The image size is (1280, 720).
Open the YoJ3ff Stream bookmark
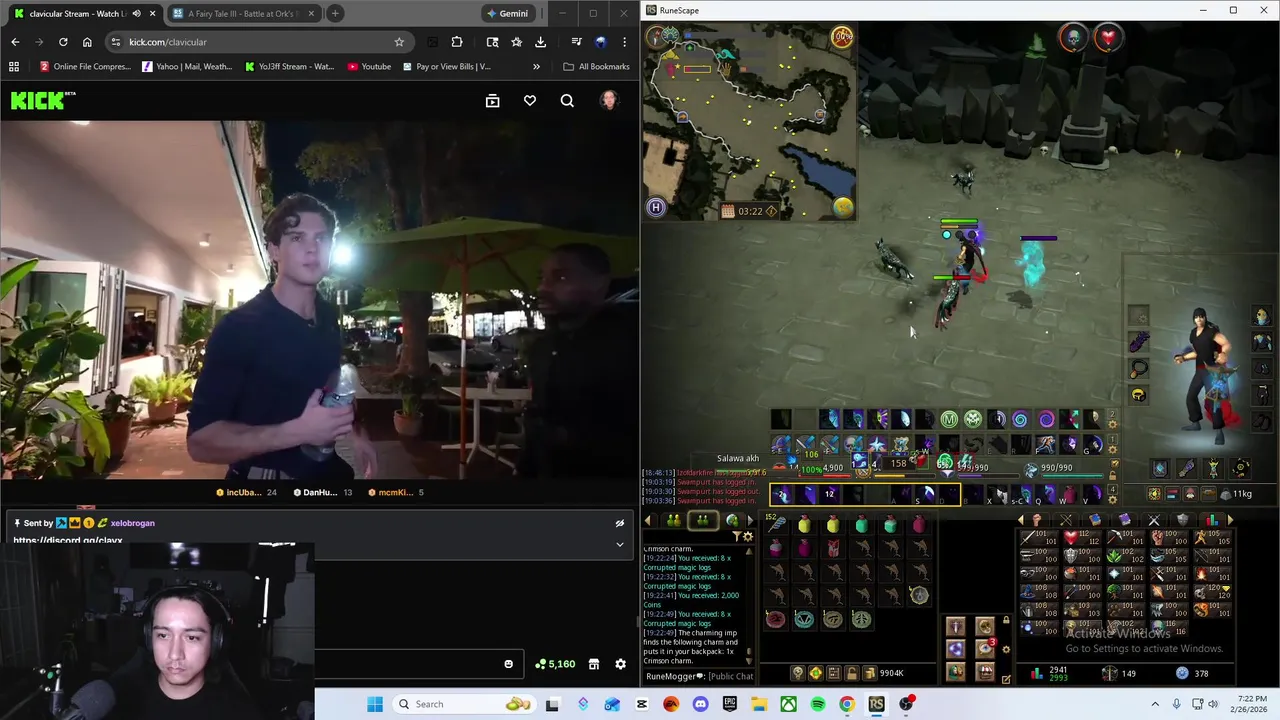[x=290, y=67]
